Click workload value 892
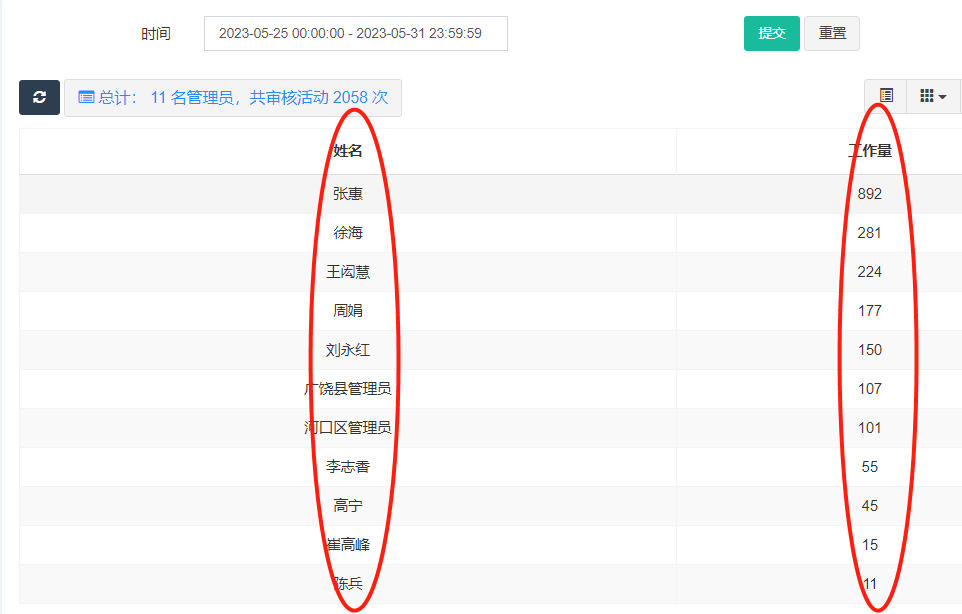The image size is (962, 614). coord(869,194)
